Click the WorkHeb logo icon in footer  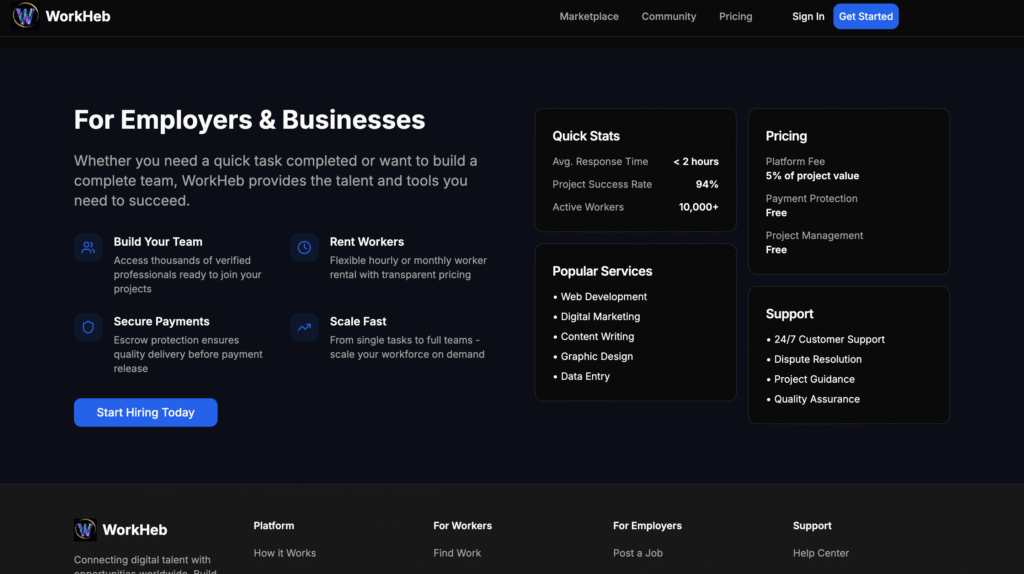click(x=85, y=530)
